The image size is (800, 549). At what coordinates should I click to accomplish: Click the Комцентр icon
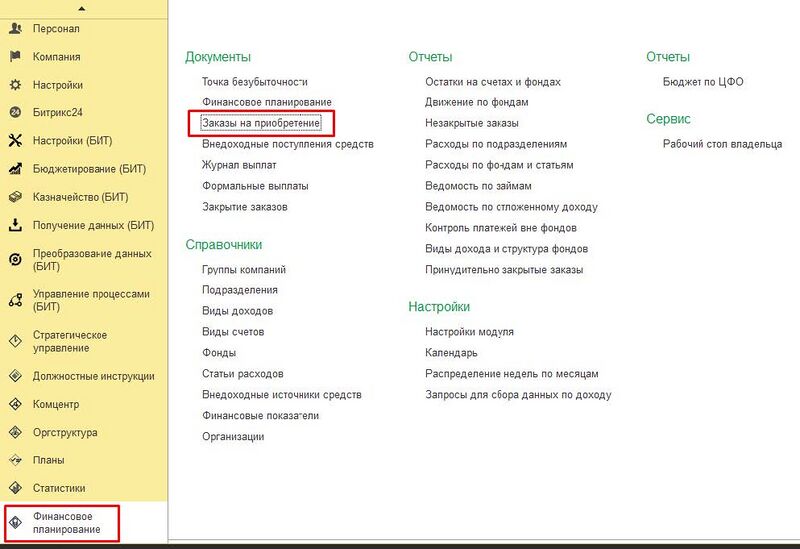pos(15,404)
